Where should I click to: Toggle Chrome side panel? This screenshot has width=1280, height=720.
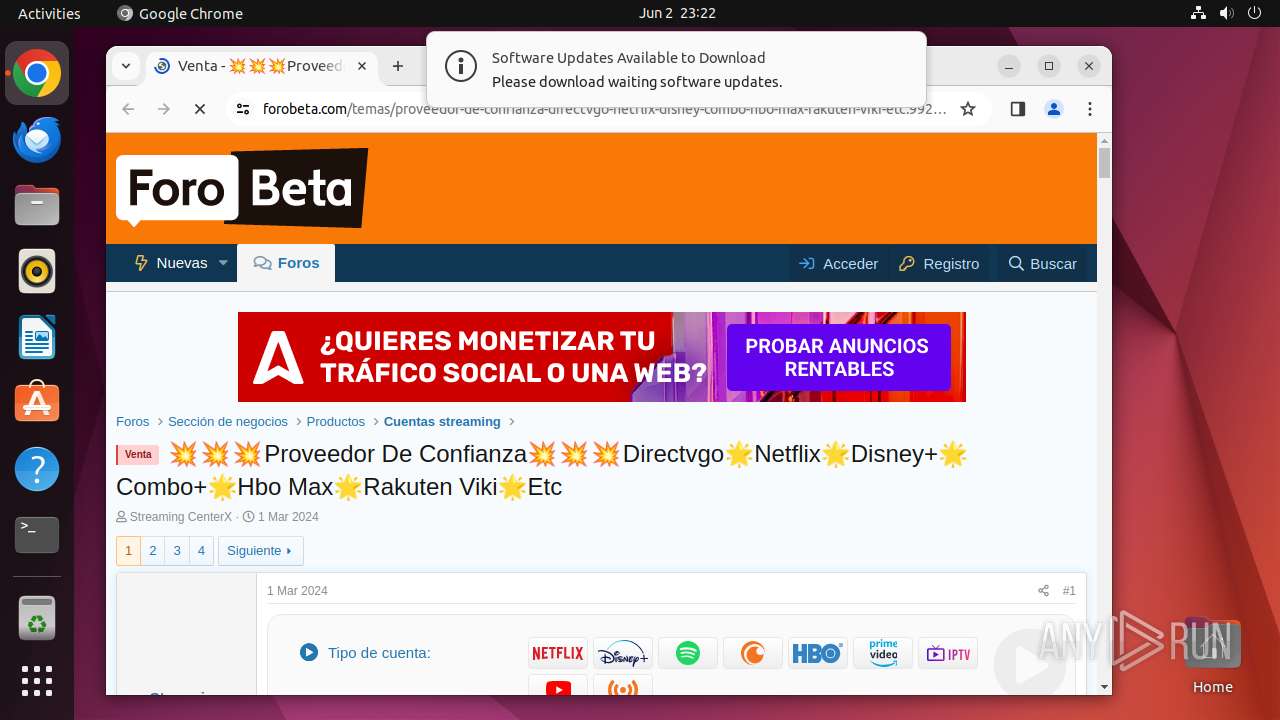(x=1018, y=109)
